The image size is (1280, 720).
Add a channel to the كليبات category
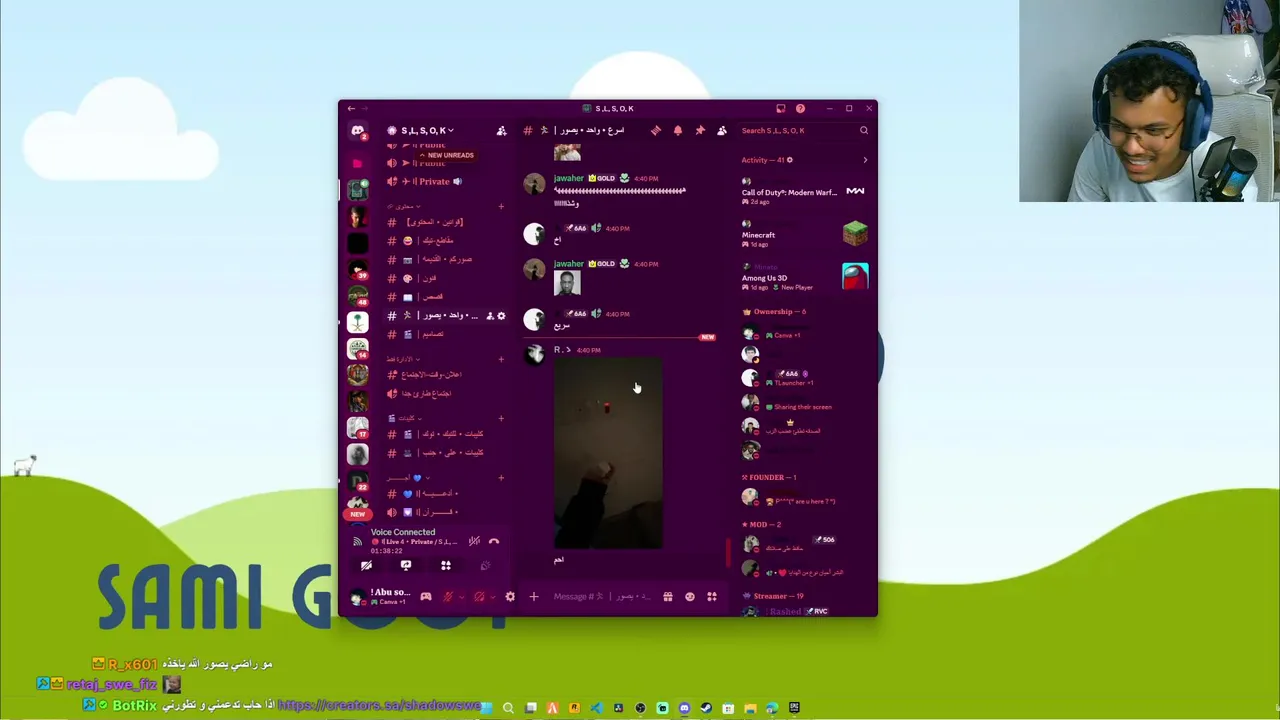click(x=501, y=418)
